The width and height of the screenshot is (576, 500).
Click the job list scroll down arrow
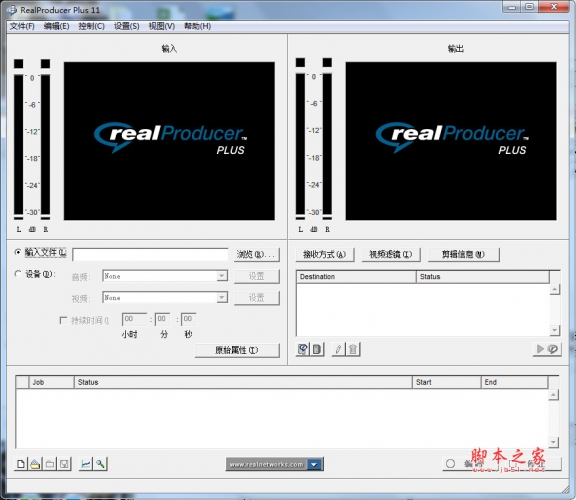tap(553, 442)
